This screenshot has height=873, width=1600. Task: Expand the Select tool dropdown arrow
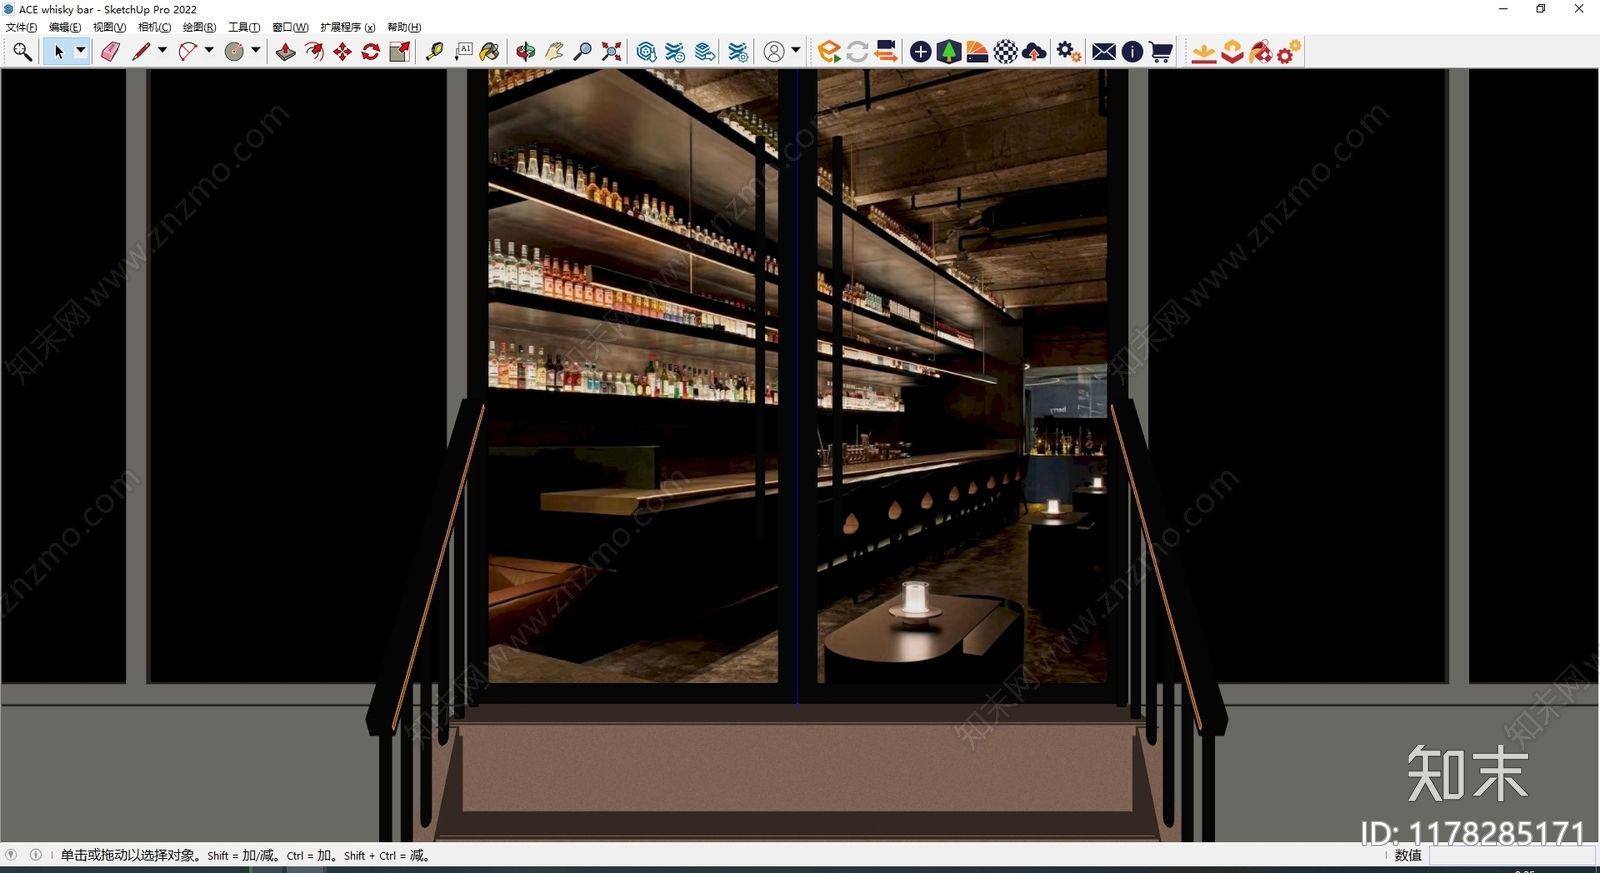(x=81, y=50)
